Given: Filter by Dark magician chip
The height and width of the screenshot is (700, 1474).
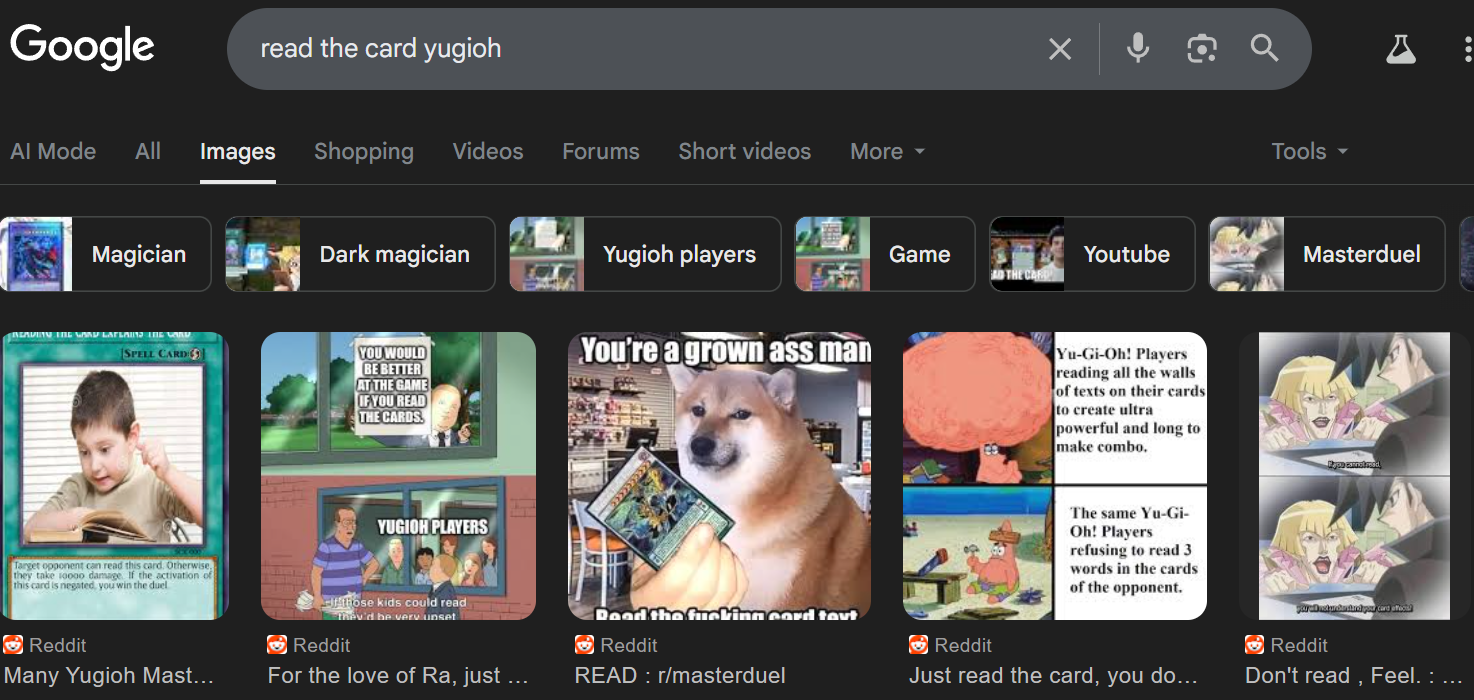Looking at the screenshot, I should pos(360,254).
